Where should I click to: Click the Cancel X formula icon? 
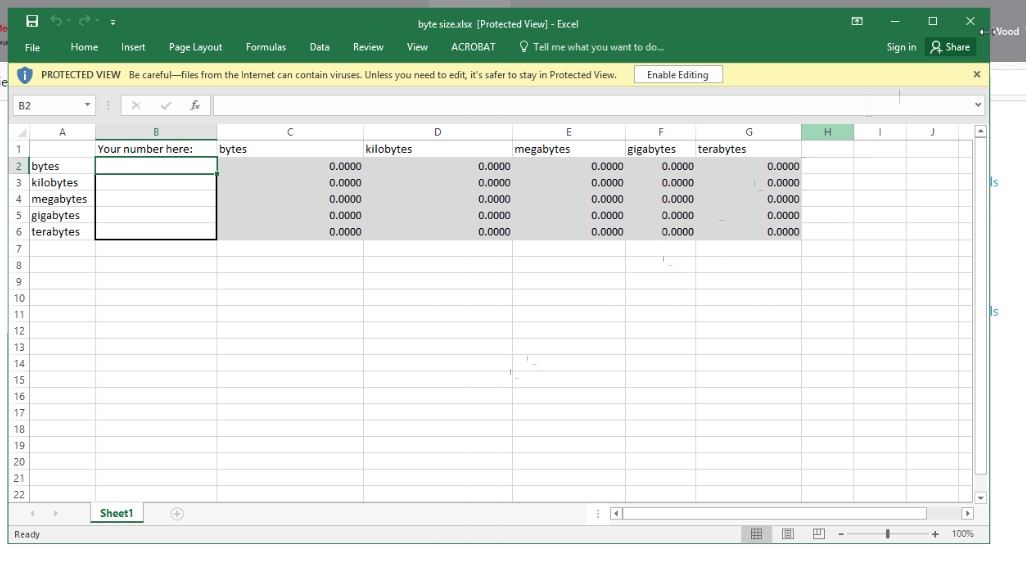click(x=136, y=105)
